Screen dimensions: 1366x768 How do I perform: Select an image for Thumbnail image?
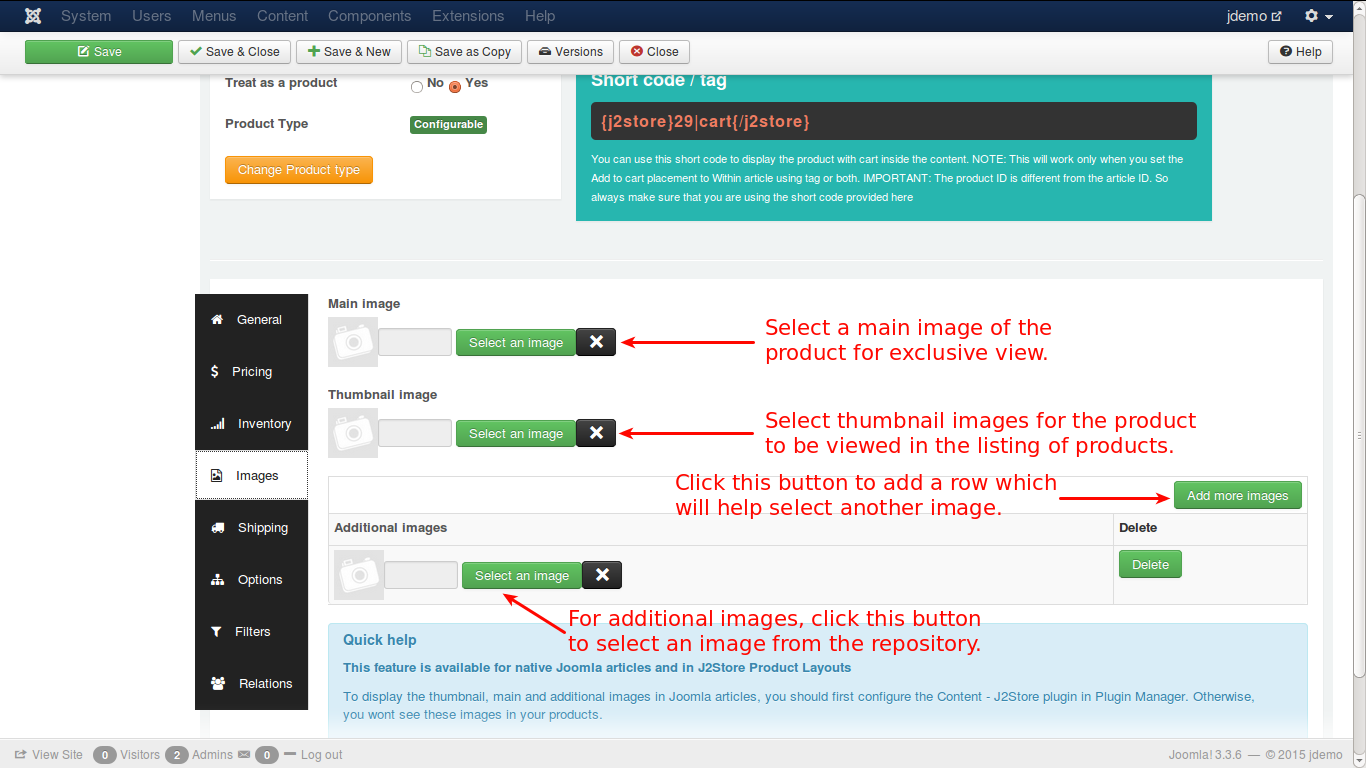pyautogui.click(x=516, y=433)
